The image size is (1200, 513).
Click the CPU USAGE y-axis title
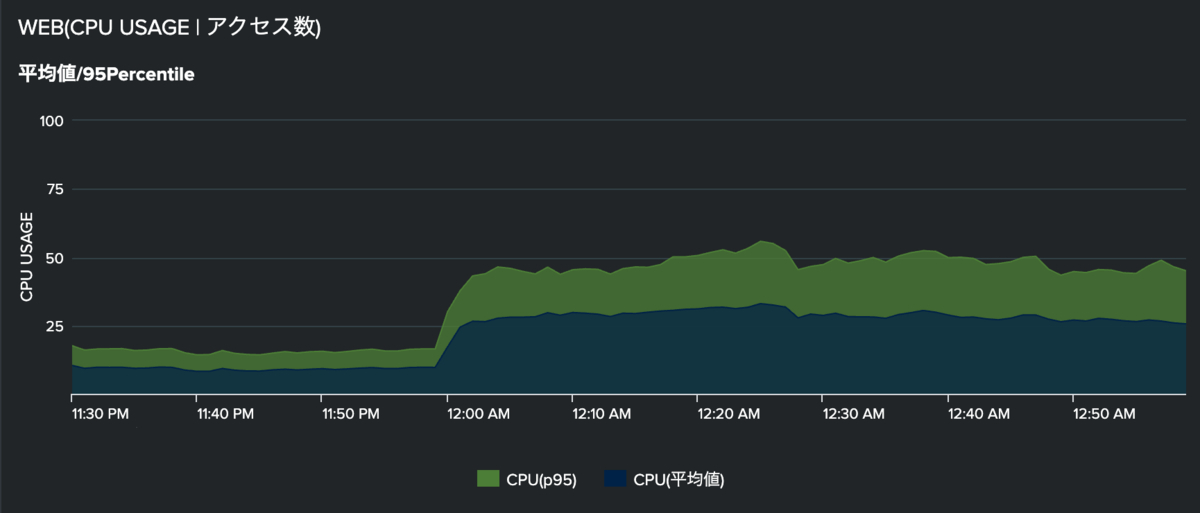click(x=27, y=256)
